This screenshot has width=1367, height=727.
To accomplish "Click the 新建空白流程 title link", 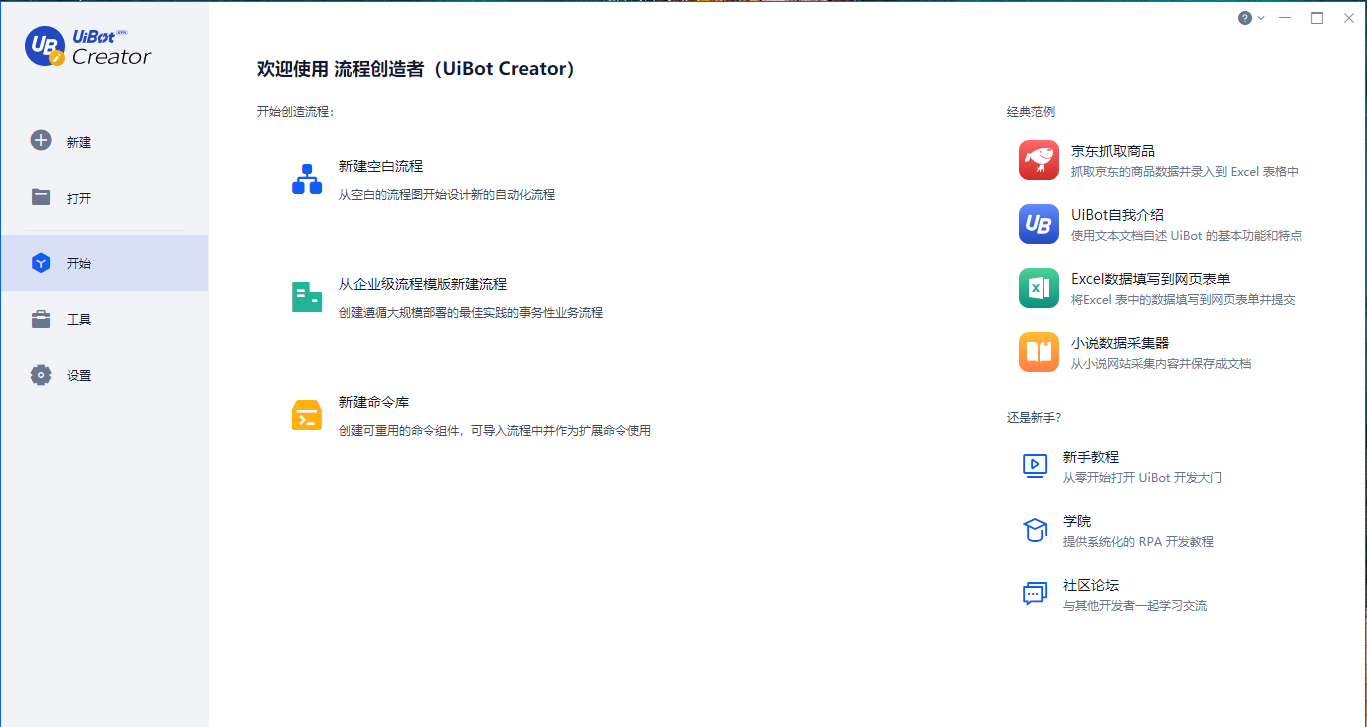I will point(381,166).
